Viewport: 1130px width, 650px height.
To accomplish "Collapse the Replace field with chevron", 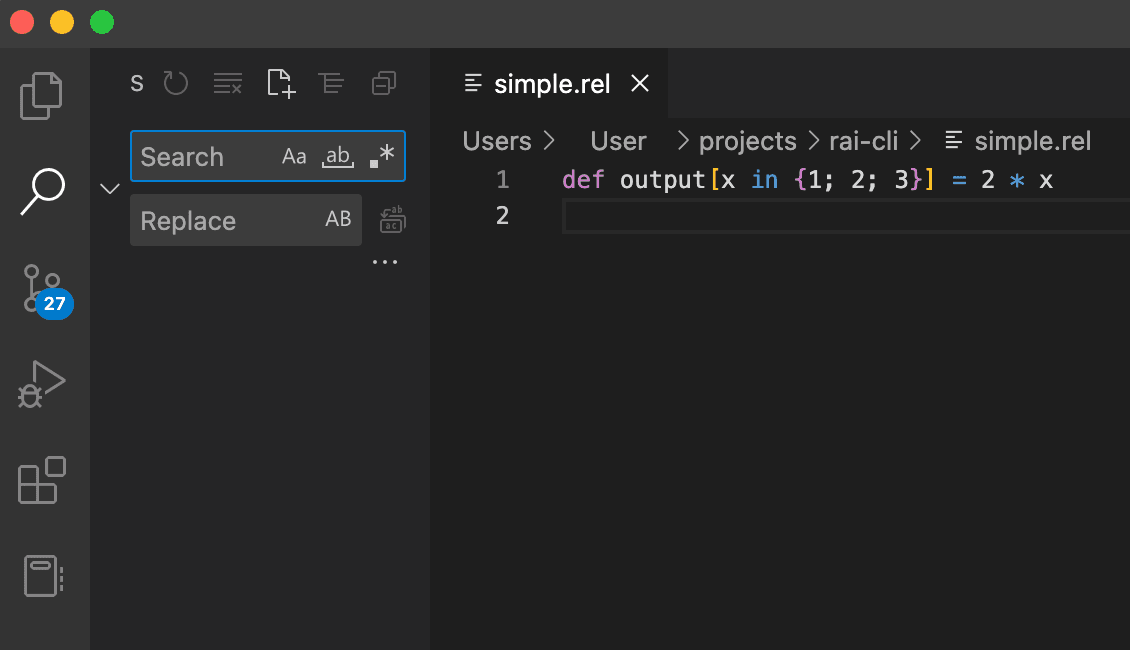I will 110,188.
